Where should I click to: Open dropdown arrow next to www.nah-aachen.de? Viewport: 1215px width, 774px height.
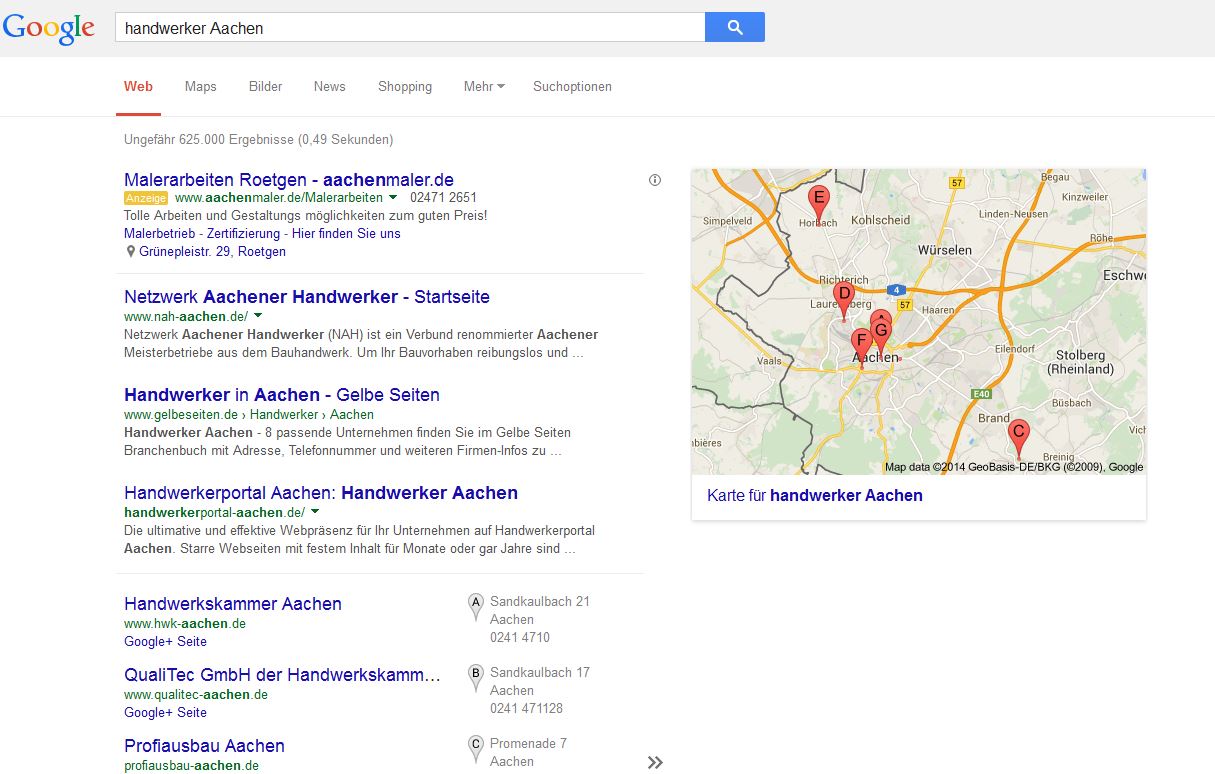pyautogui.click(x=258, y=316)
